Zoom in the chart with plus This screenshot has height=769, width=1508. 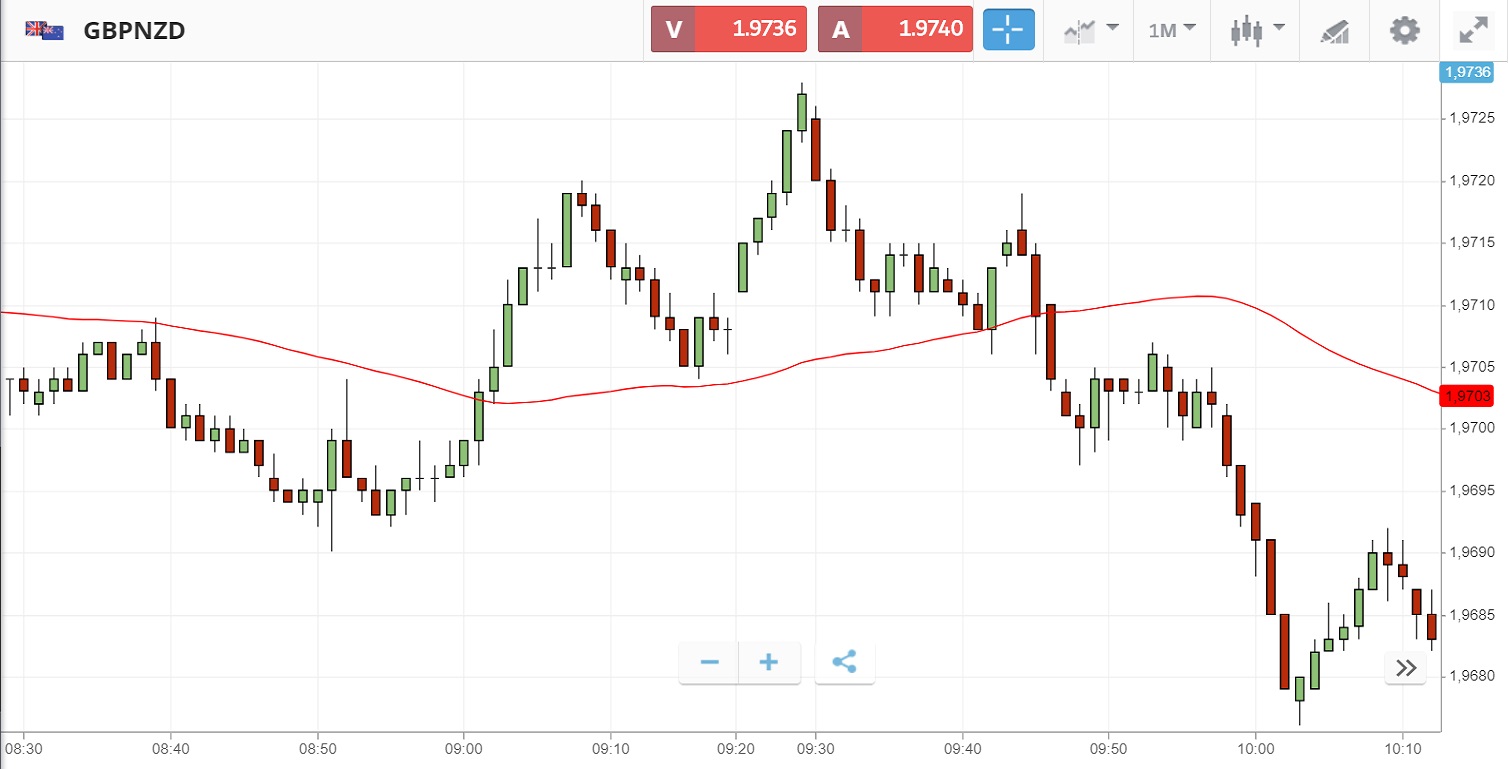point(769,662)
